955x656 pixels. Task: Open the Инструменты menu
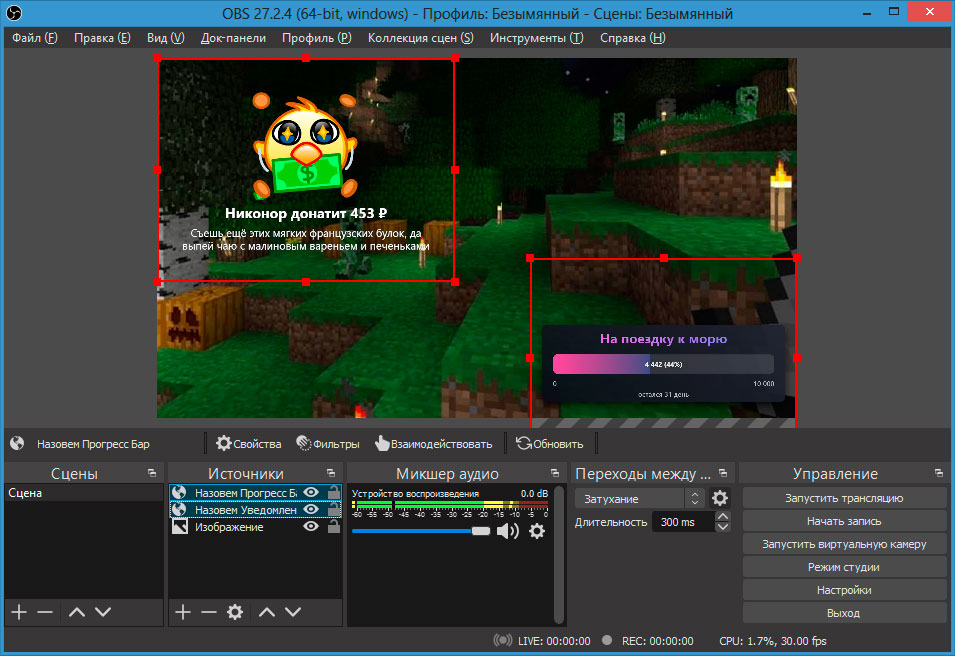point(537,38)
